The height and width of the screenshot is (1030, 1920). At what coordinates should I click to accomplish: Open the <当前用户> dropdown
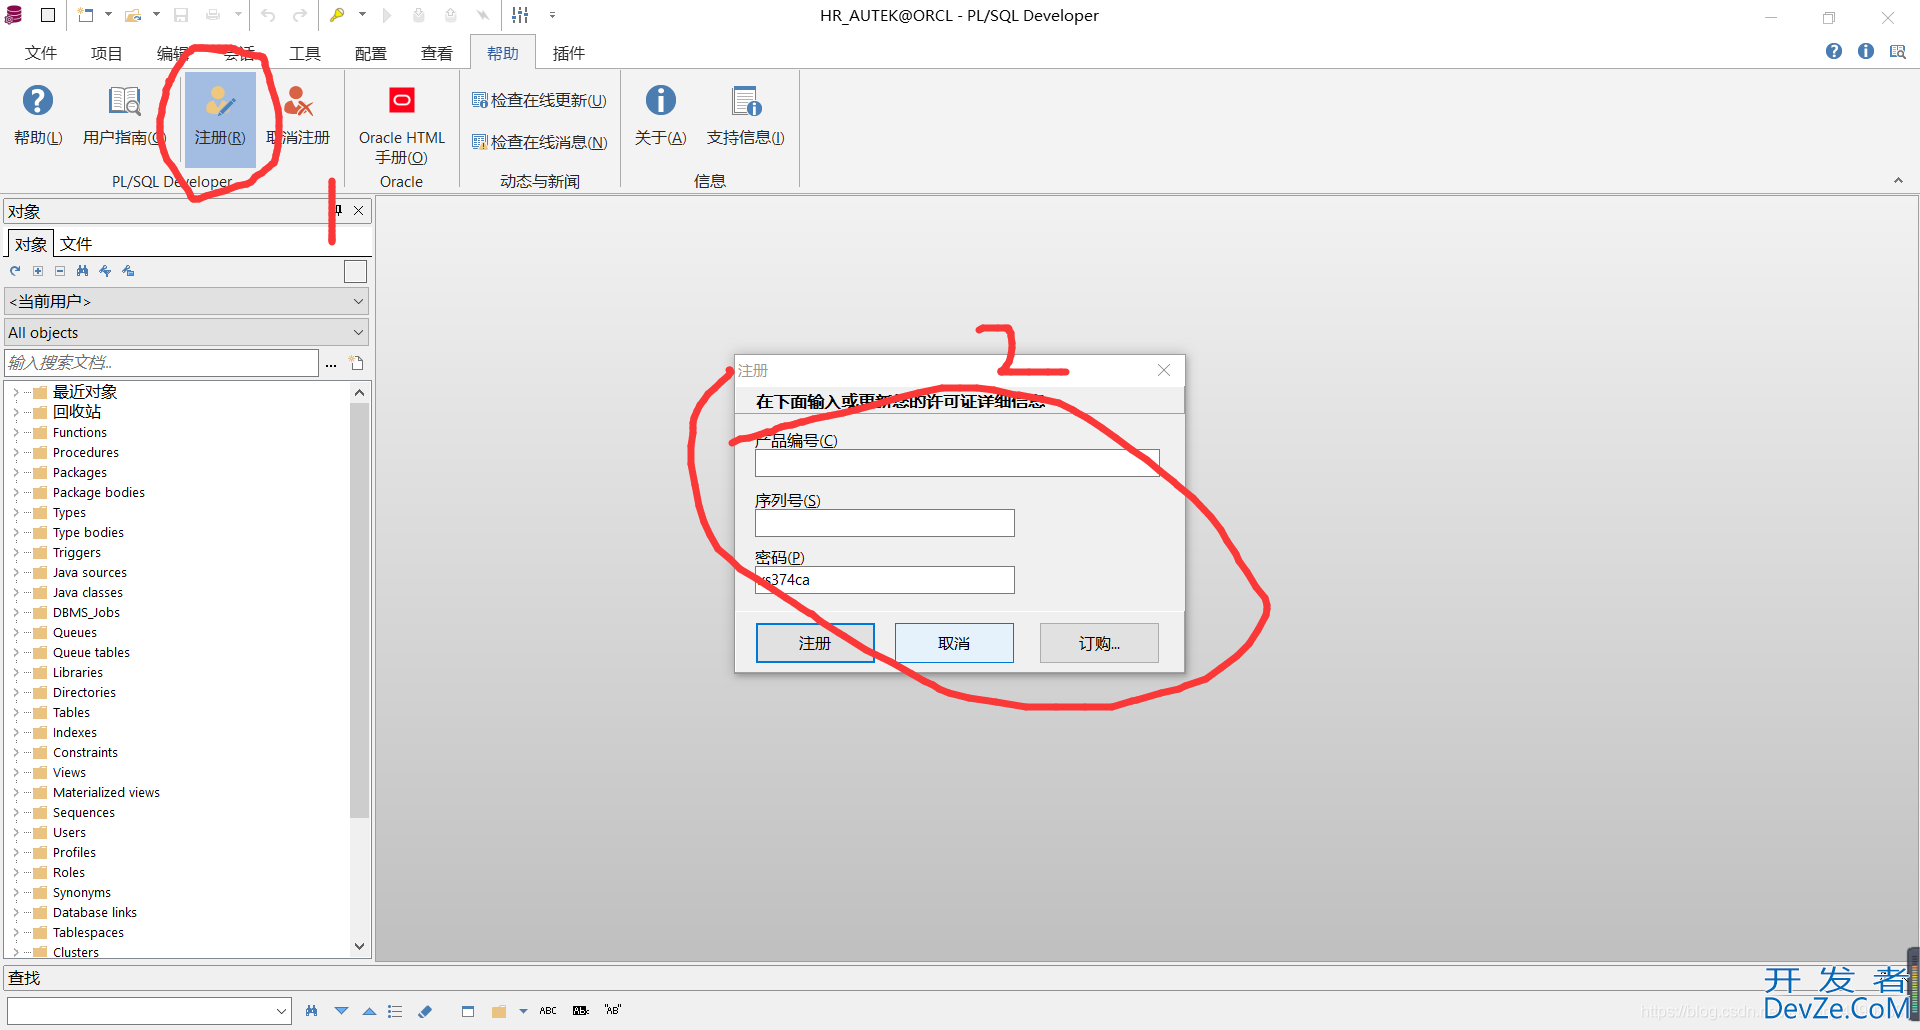point(187,301)
